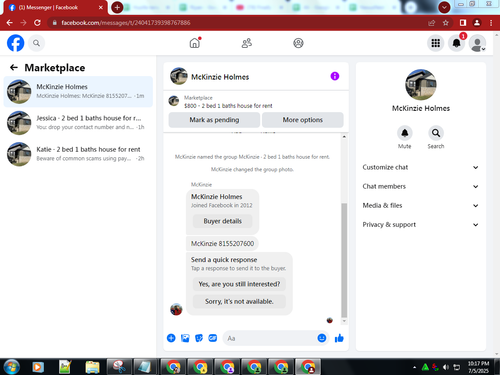The image size is (500, 375).
Task: Click the Mark as pending button
Action: (214, 120)
